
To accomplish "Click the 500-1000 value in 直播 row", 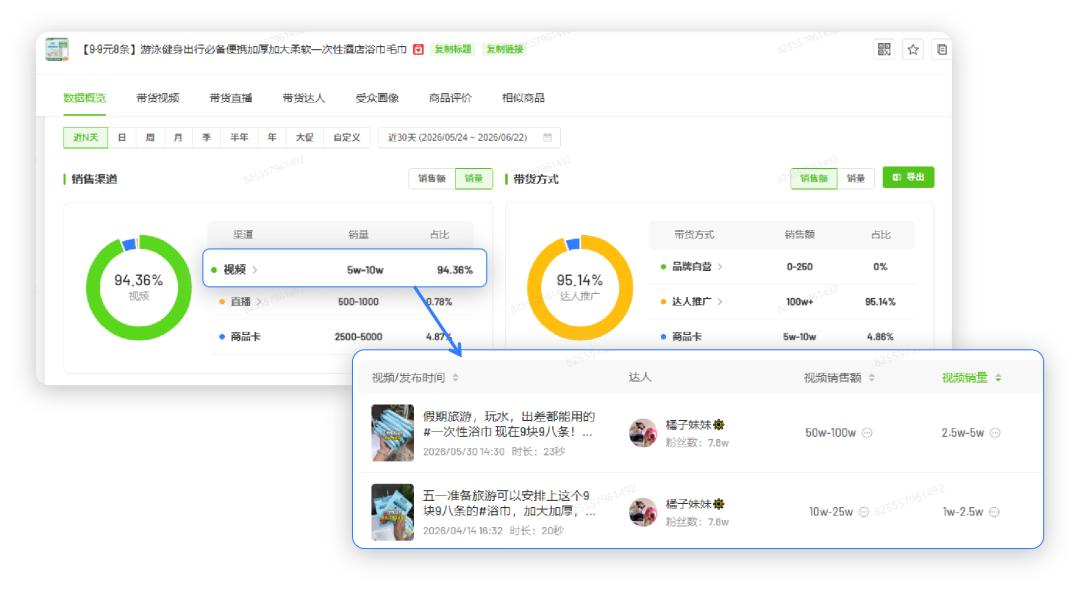I will 358,302.
